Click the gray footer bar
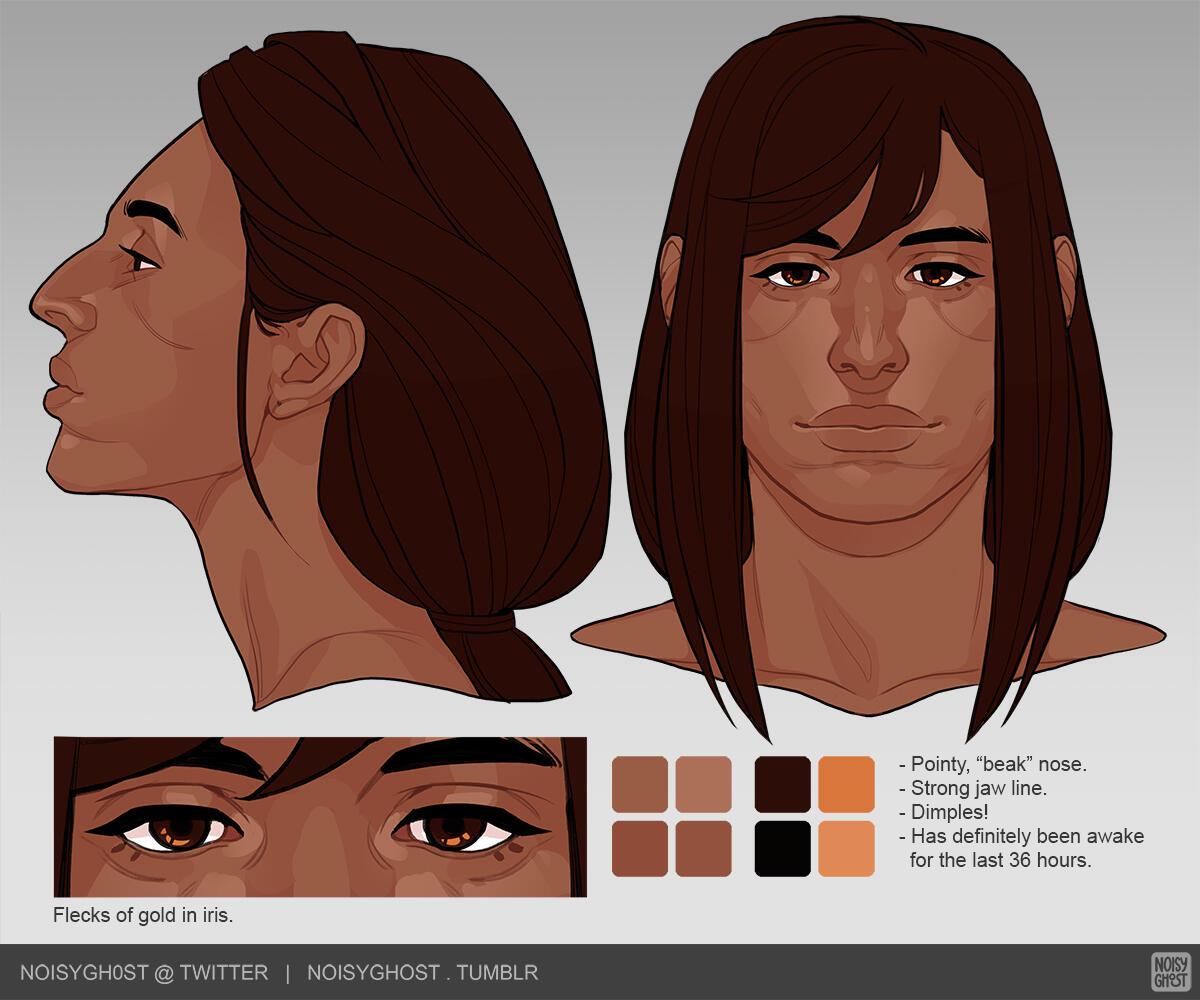 (x=600, y=971)
